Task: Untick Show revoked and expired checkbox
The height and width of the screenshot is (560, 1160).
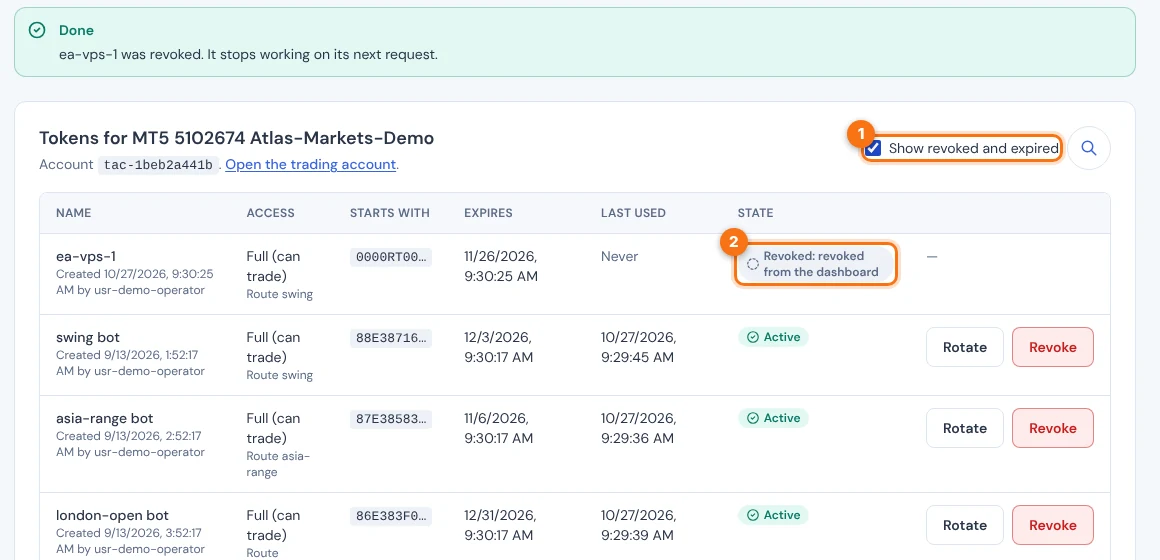Action: tap(874, 148)
